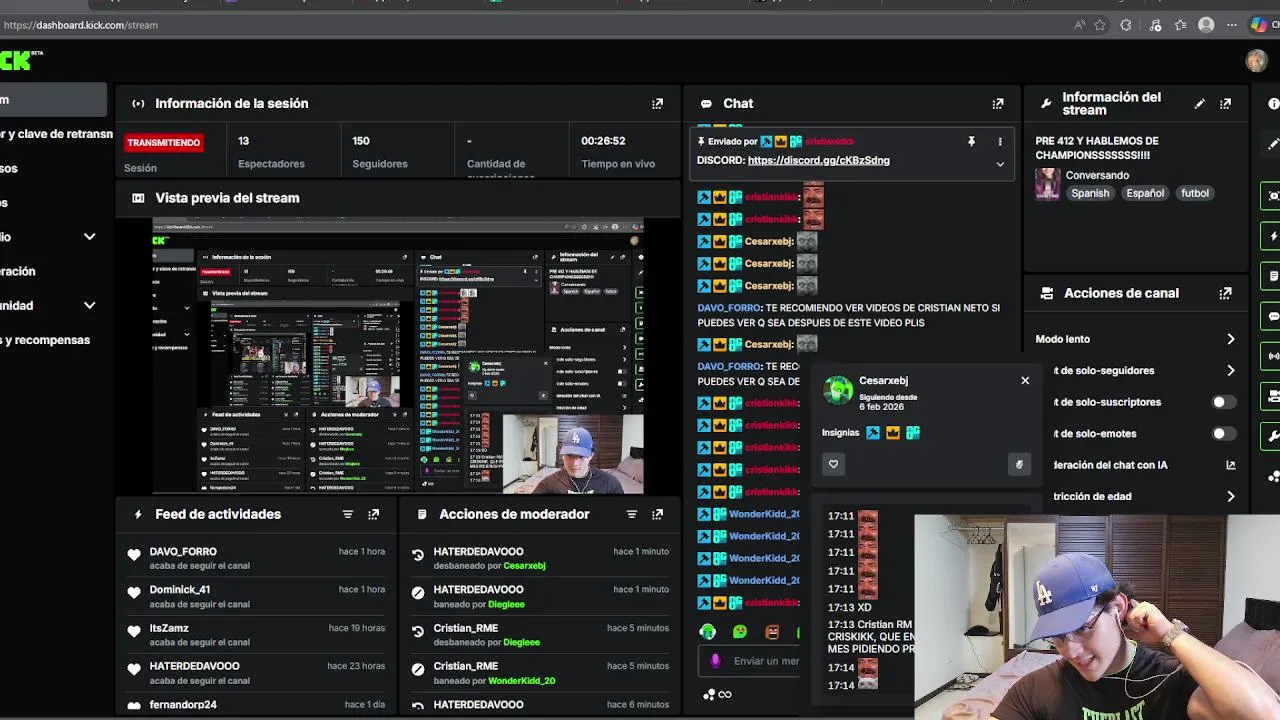
Task: Pop out the Feed de actividades panel
Action: click(x=373, y=514)
